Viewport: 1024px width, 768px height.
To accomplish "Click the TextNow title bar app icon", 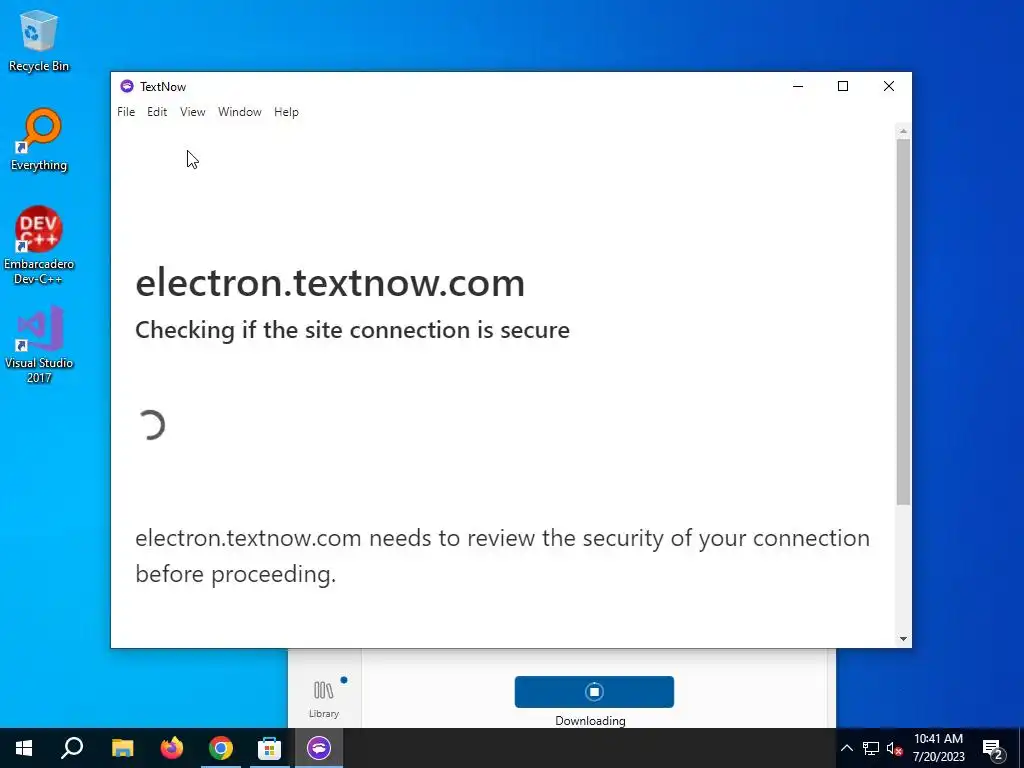I will click(x=127, y=86).
